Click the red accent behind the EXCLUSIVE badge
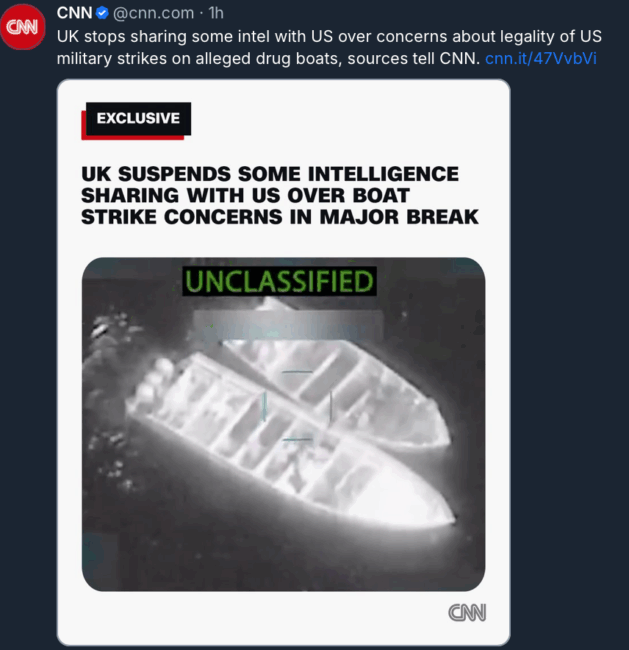The height and width of the screenshot is (650, 629). 132,138
